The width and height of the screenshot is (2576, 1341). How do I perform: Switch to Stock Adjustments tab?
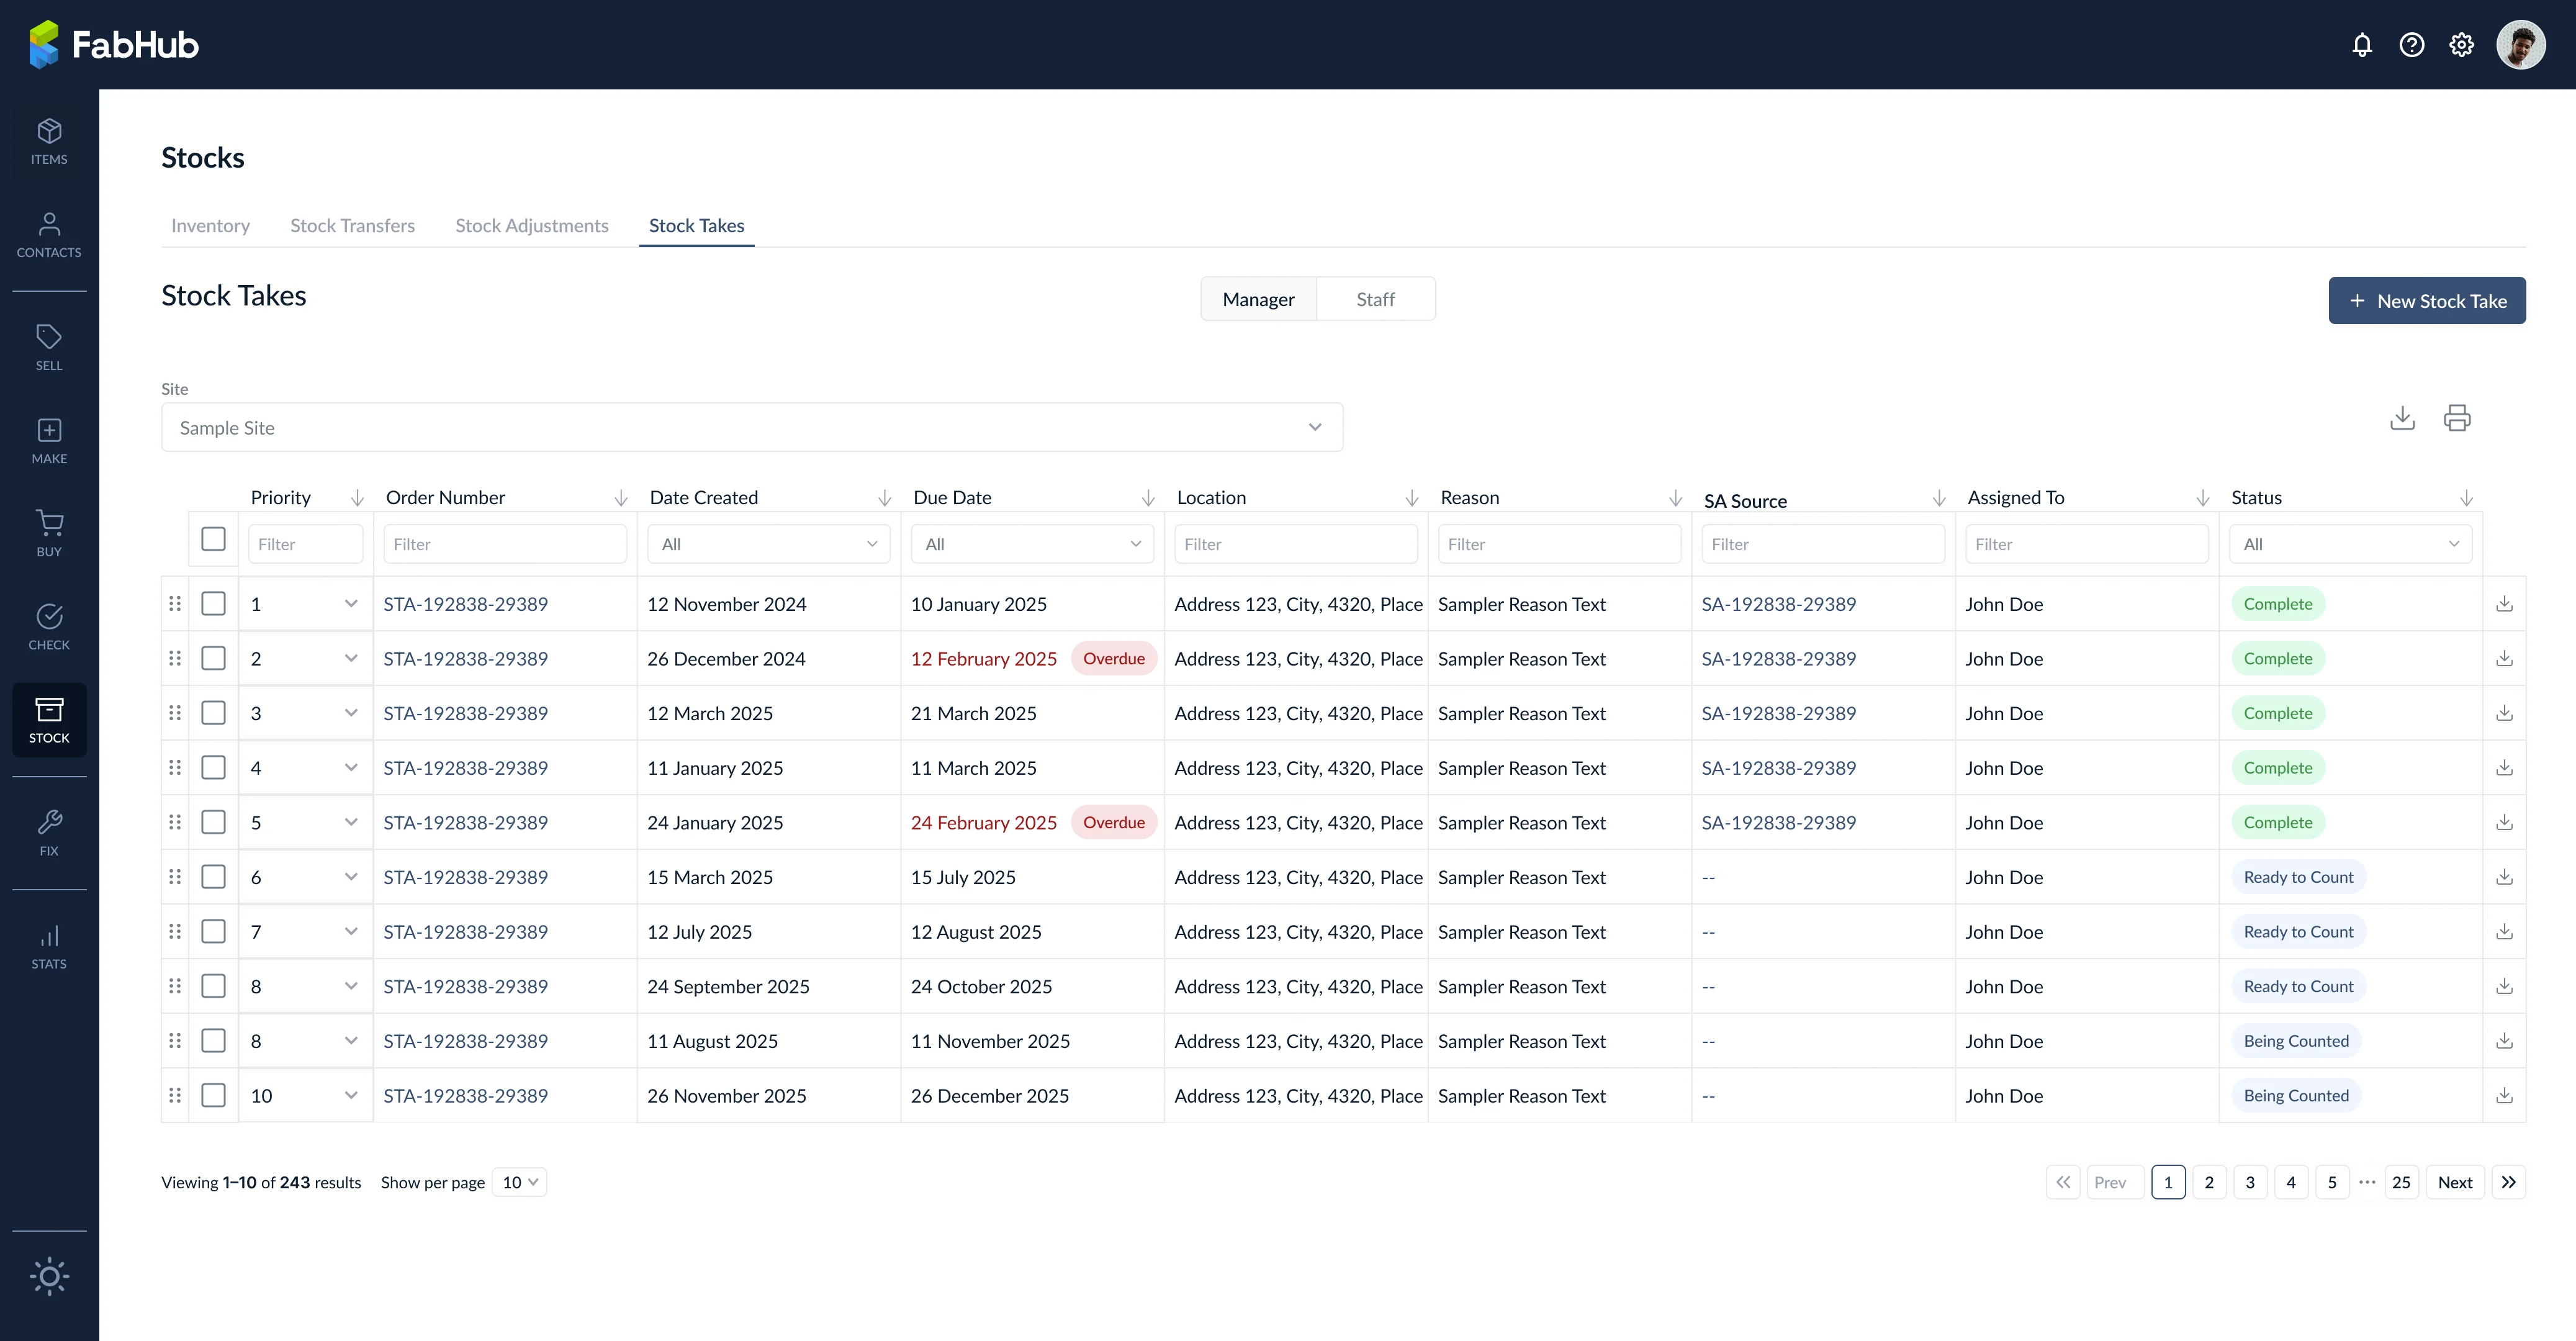click(532, 226)
